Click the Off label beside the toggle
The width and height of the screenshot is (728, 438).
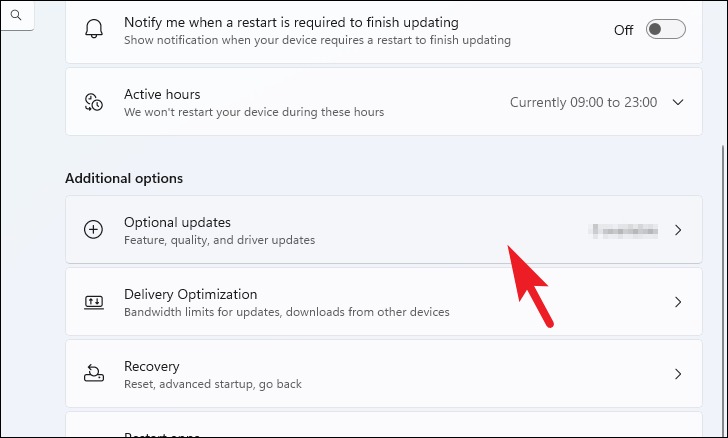623,30
